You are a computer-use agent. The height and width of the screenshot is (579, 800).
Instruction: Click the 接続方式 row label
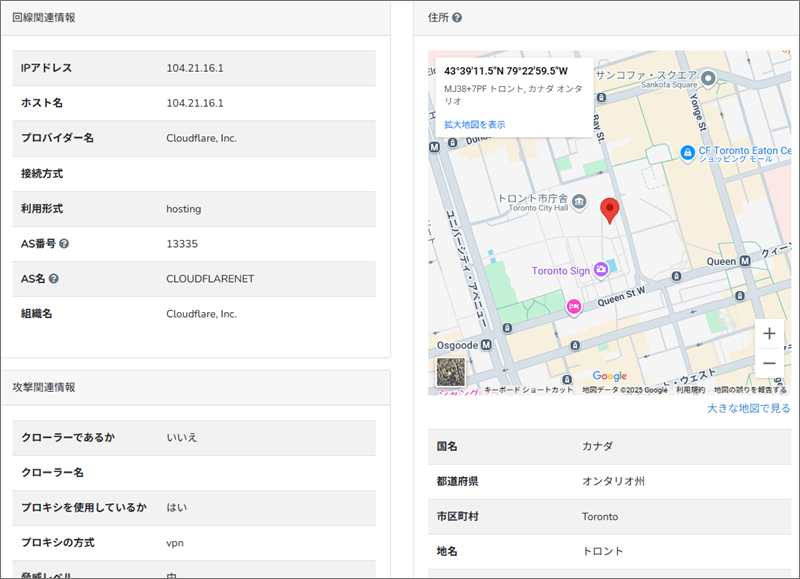point(42,173)
